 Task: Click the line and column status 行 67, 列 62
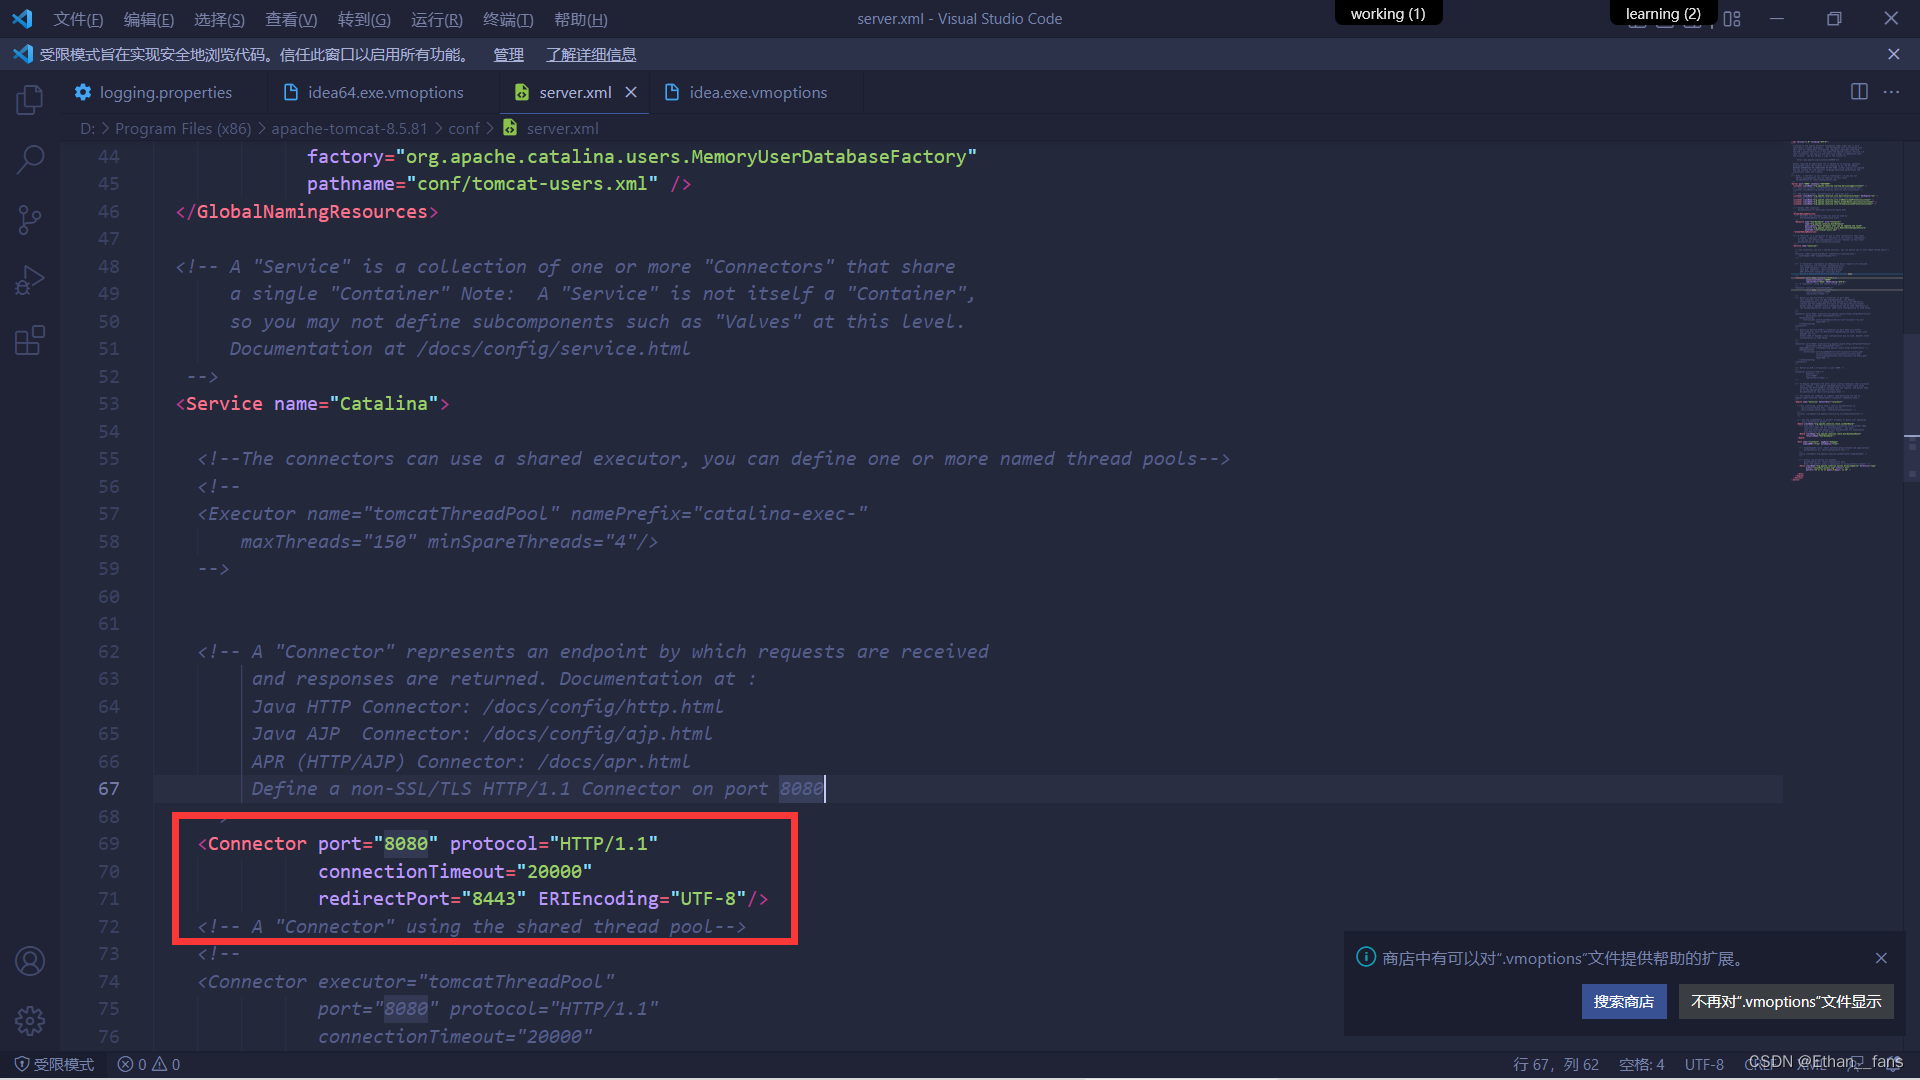click(x=1556, y=1064)
